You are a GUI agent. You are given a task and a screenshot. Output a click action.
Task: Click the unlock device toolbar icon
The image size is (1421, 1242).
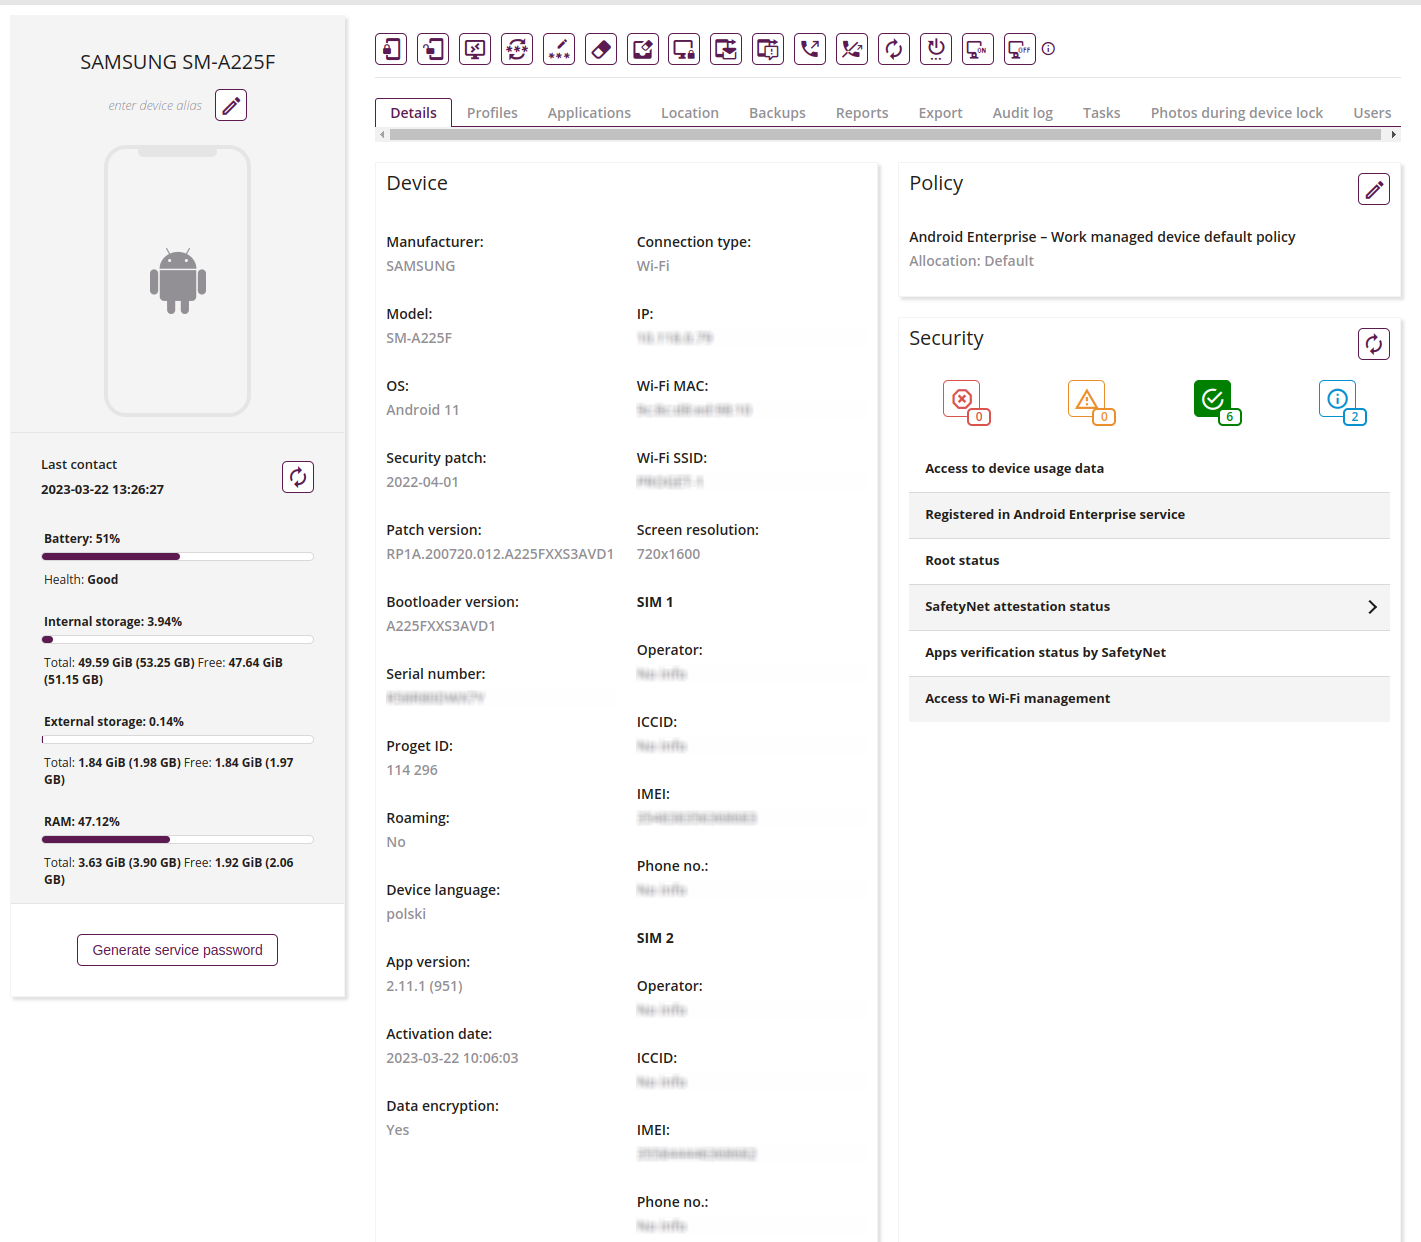433,49
